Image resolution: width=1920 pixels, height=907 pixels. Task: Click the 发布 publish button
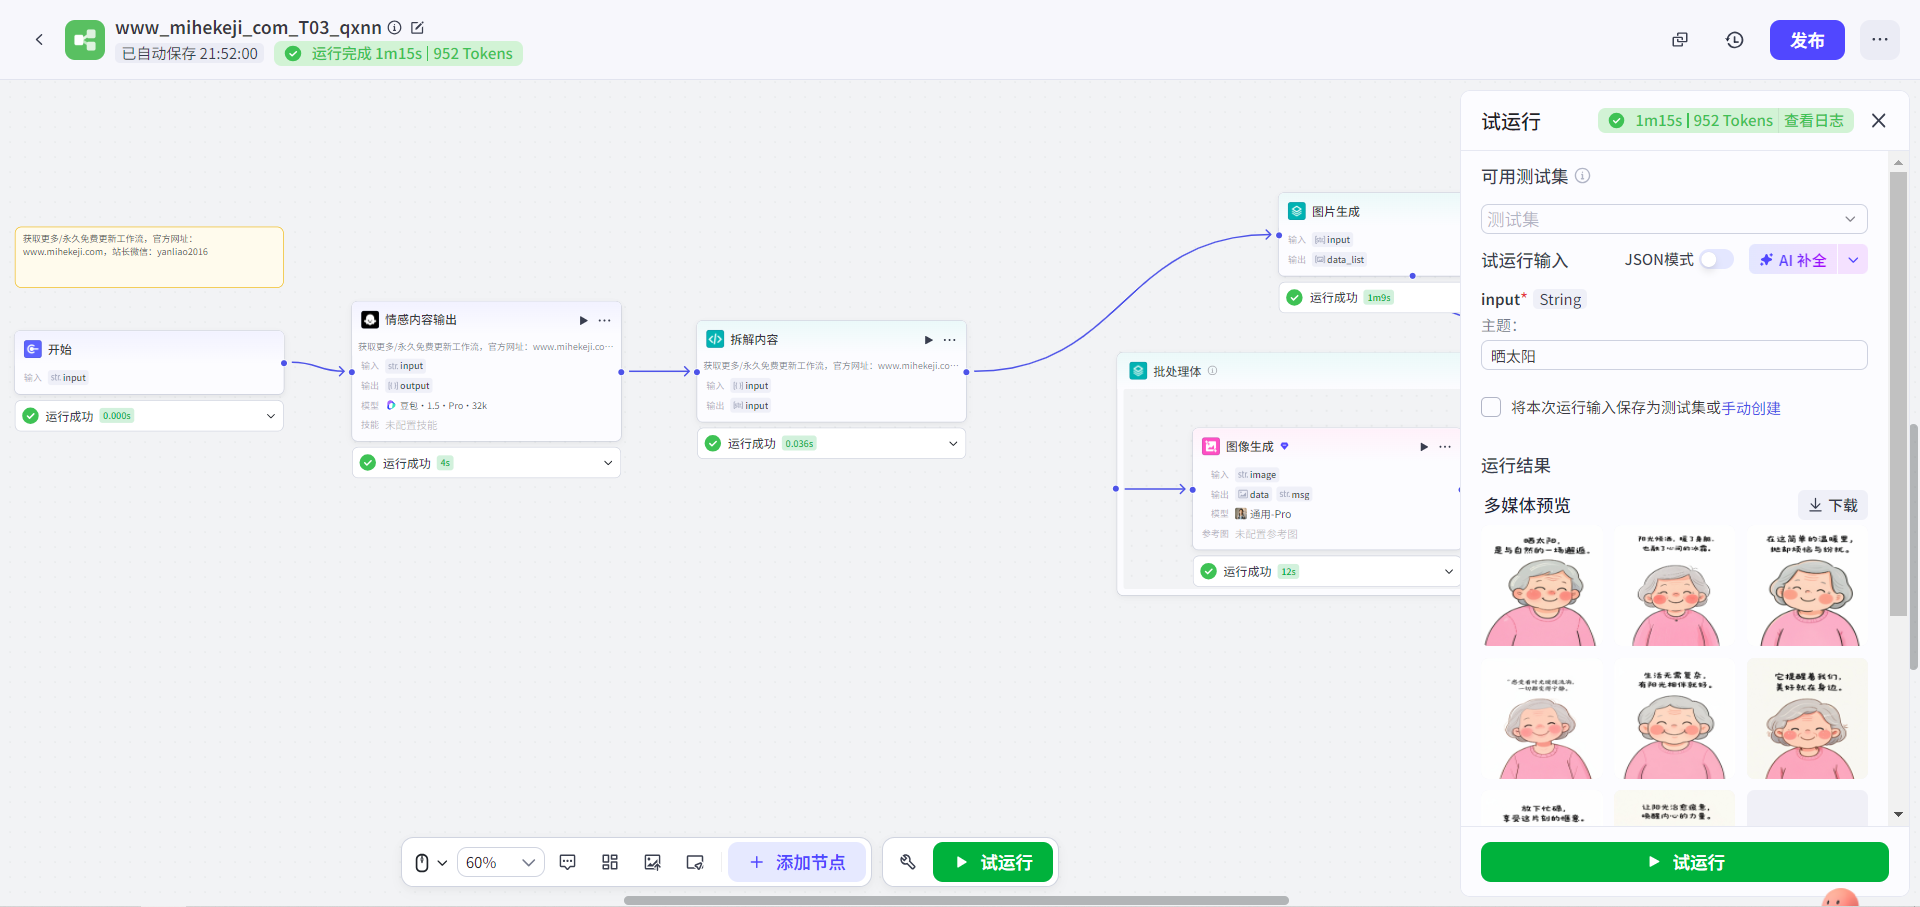pyautogui.click(x=1806, y=40)
